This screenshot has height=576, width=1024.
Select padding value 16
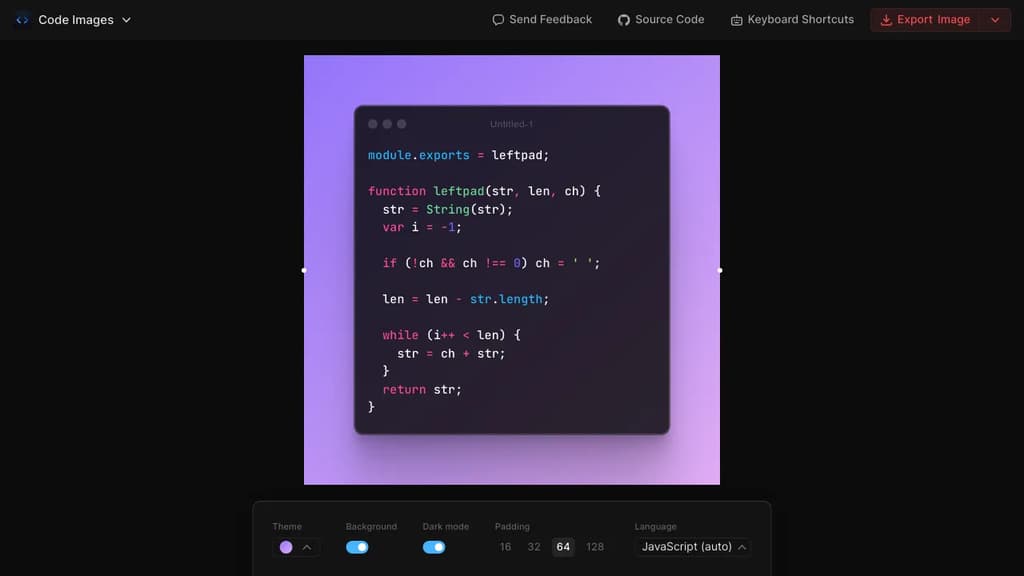pyautogui.click(x=505, y=547)
